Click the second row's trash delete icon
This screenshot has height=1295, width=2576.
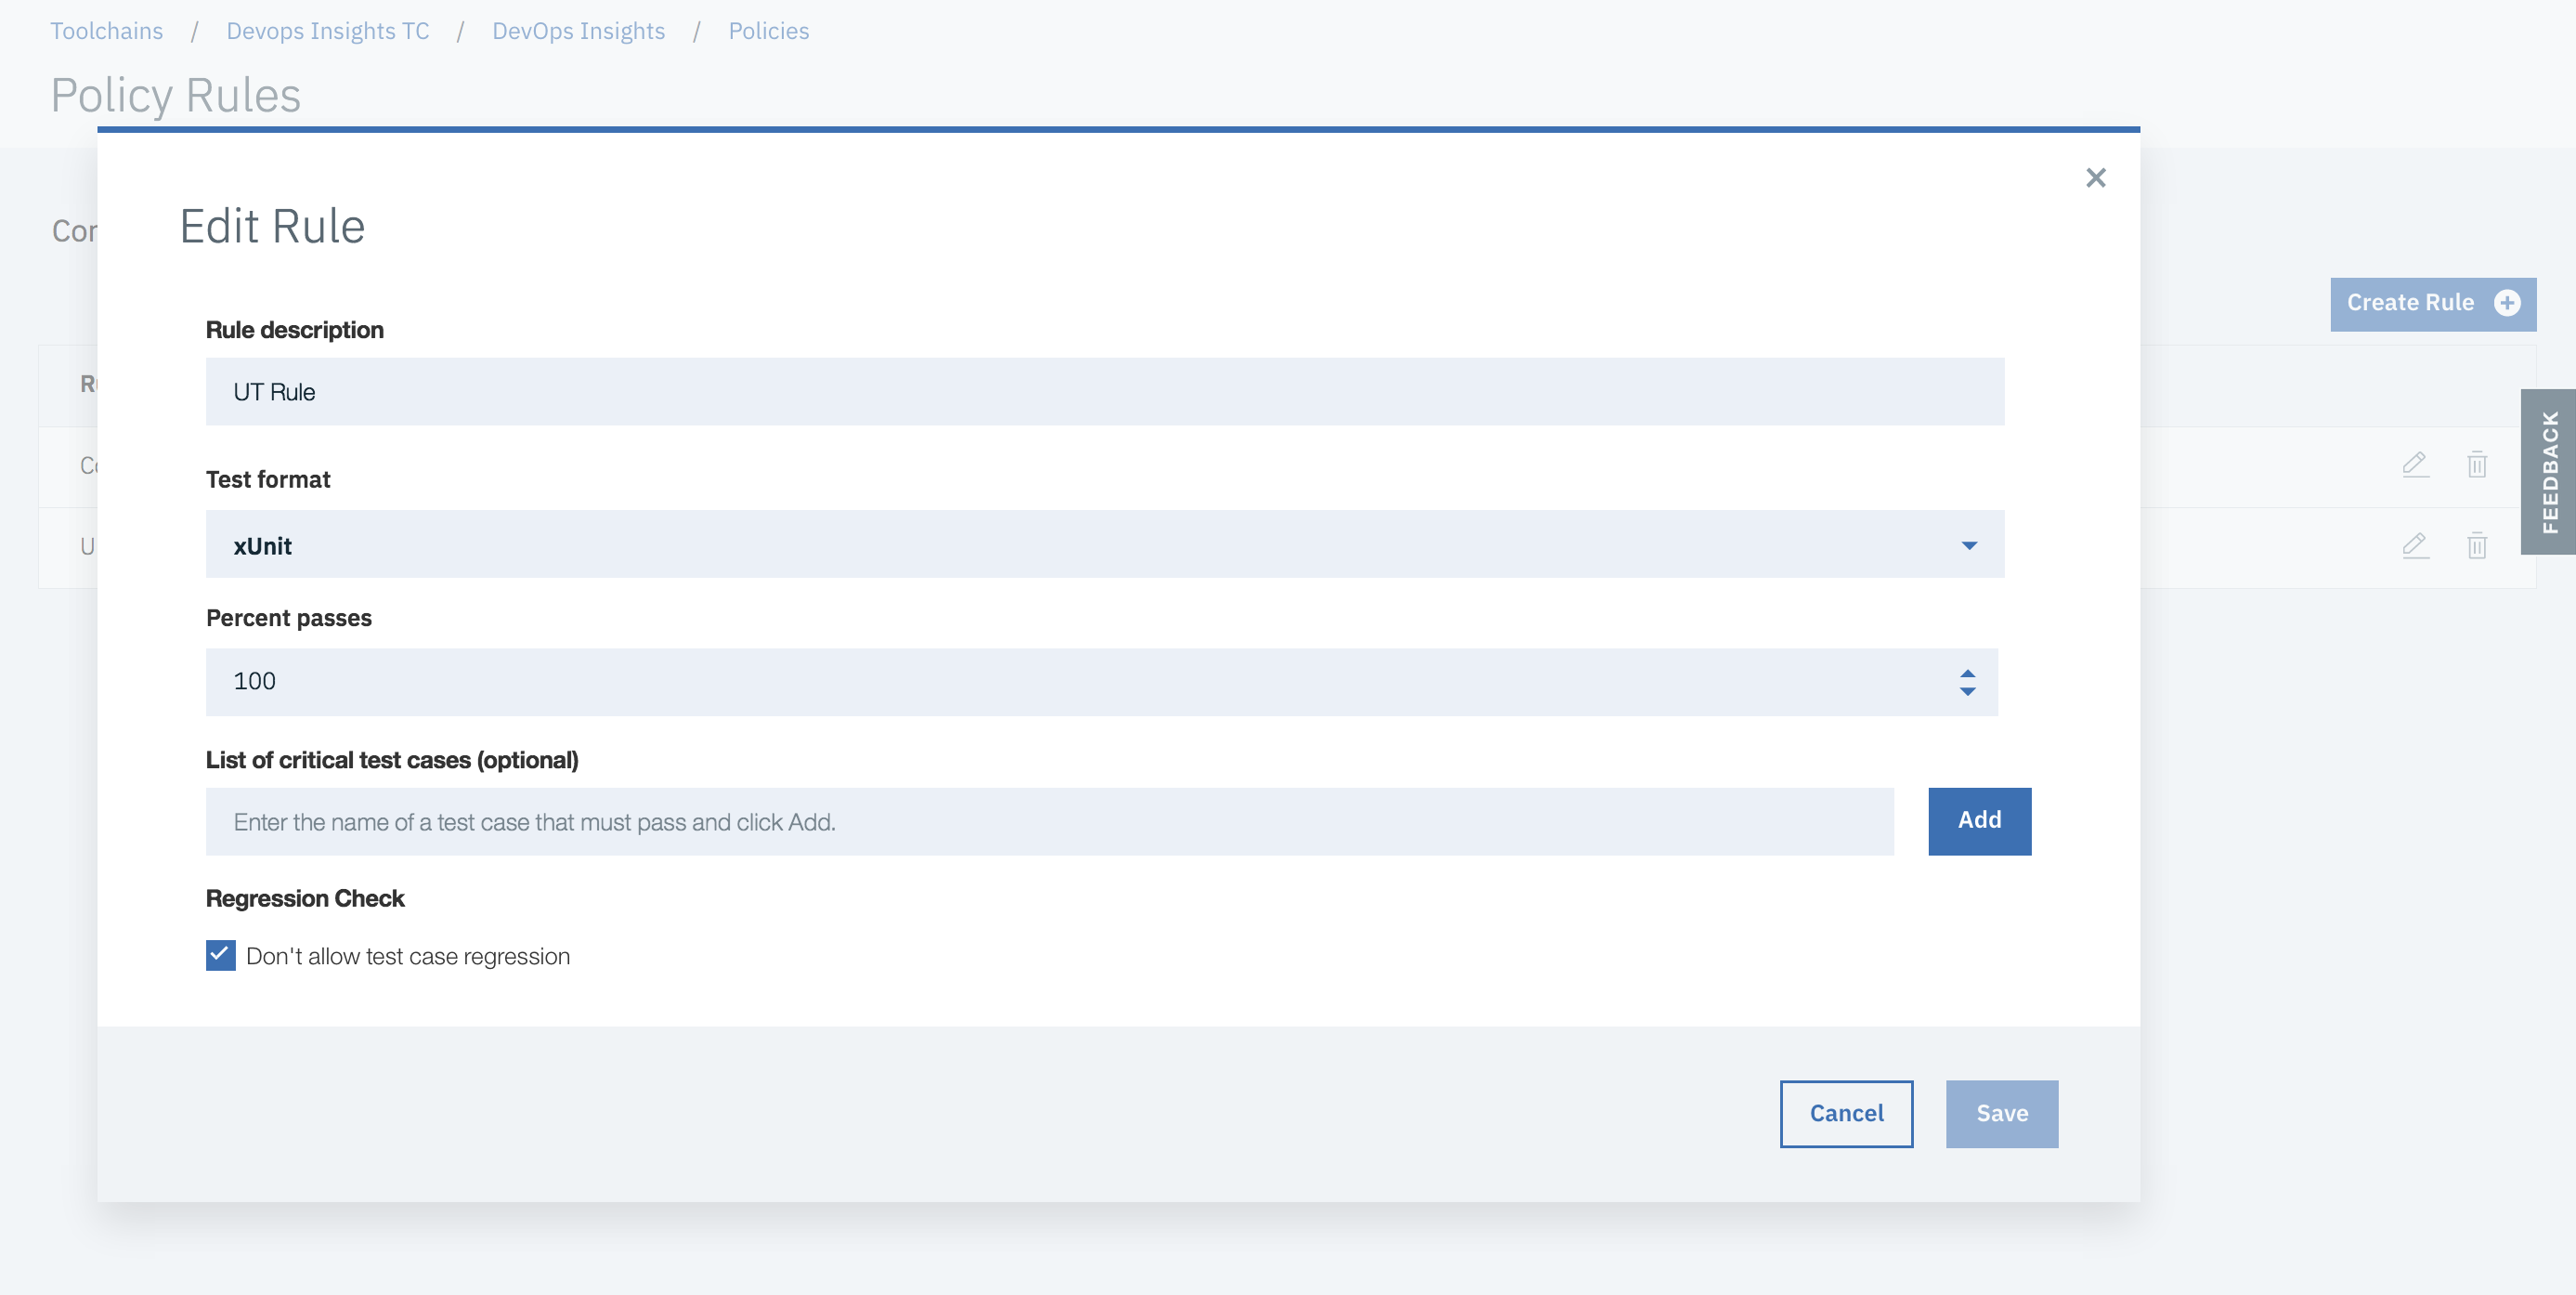[x=2476, y=545]
